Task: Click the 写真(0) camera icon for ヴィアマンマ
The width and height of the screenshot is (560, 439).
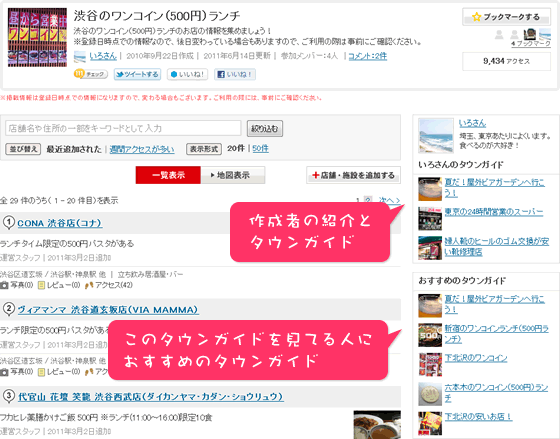Action: pyautogui.click(x=4, y=372)
